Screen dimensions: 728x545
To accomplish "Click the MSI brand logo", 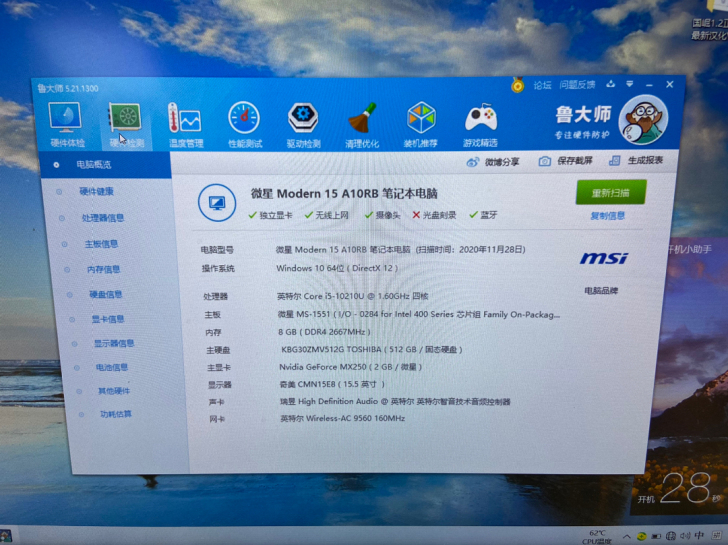I will tap(604, 259).
